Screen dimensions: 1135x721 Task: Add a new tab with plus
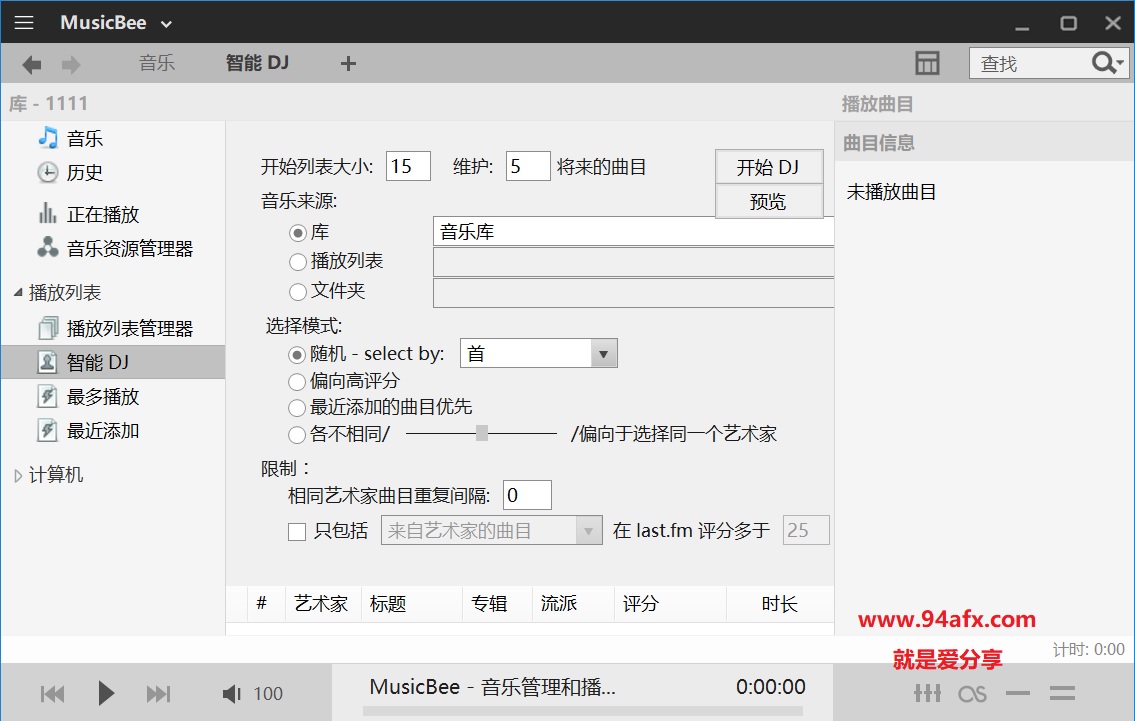tap(348, 64)
